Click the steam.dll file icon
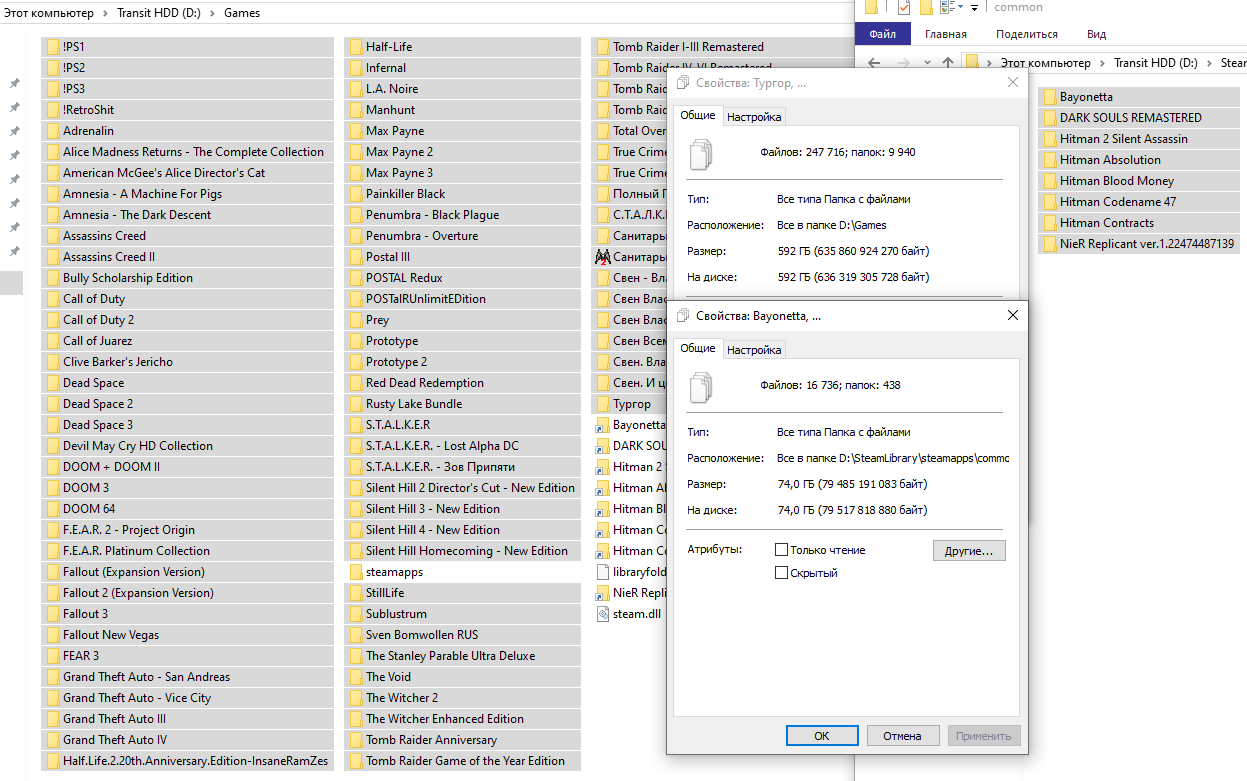This screenshot has height=781, width=1247. 602,614
